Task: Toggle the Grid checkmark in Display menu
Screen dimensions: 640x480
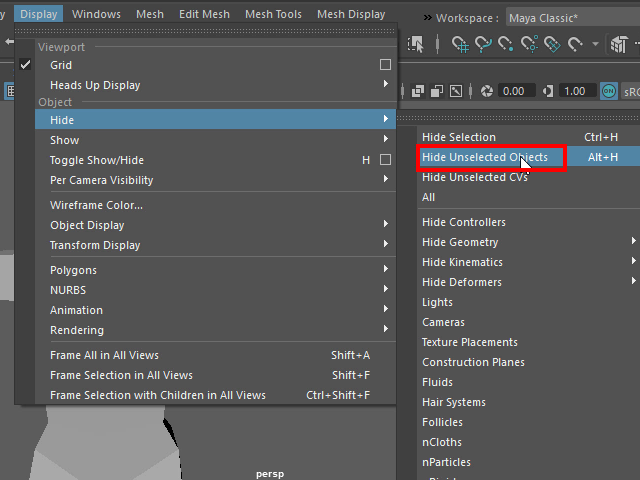Action: pyautogui.click(x=26, y=65)
